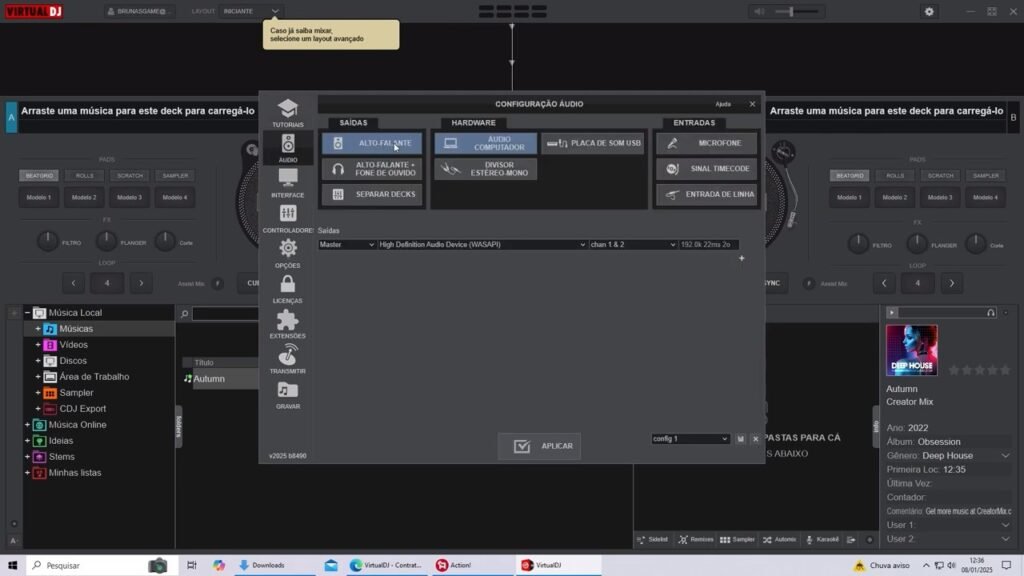Screen dimensions: 1024x576
Task: Expand the Minhas listas tree node
Action: pos(27,473)
